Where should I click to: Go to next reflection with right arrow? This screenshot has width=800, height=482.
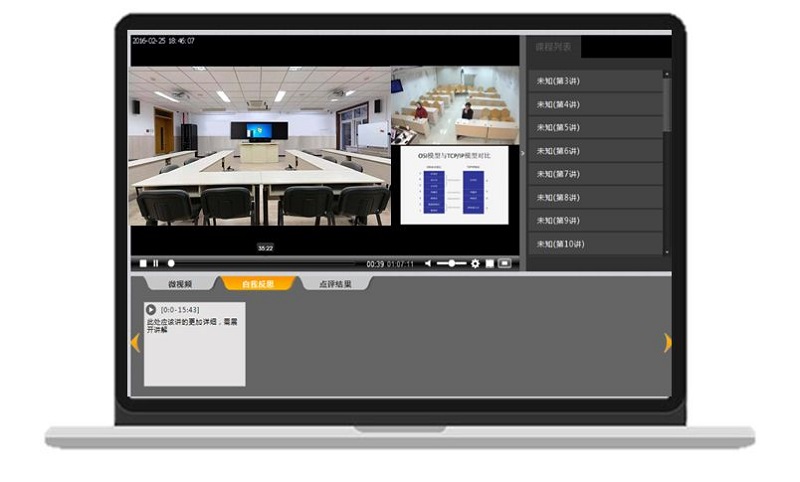667,343
